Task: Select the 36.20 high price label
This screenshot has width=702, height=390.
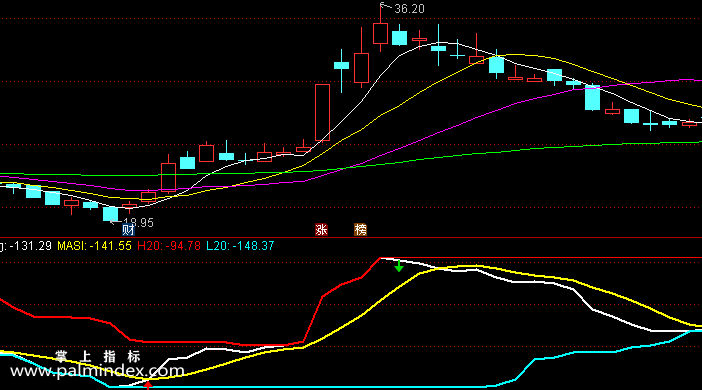Action: (409, 9)
